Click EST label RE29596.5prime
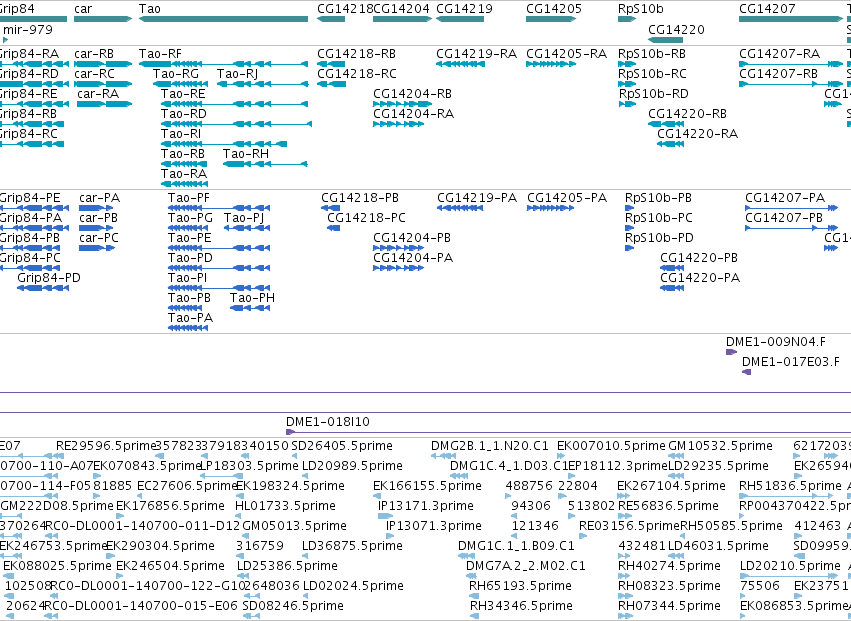Screen dimensions: 851x621 (x=106, y=446)
